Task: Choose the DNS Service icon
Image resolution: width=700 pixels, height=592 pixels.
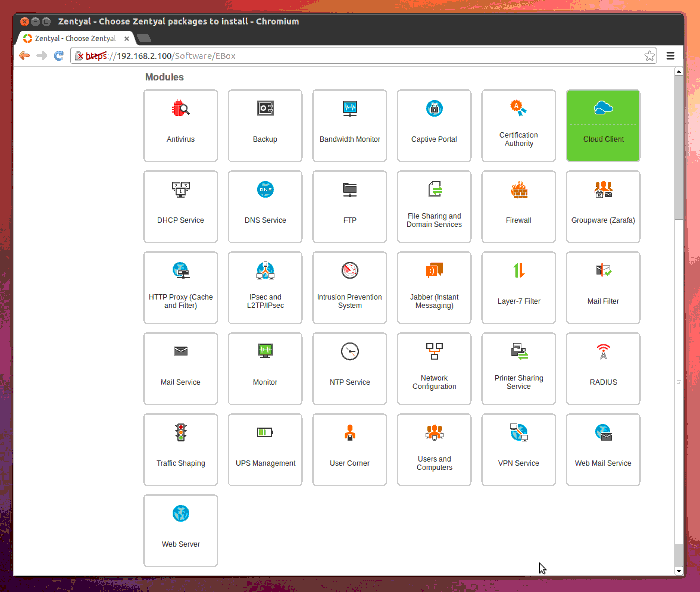Action: pyautogui.click(x=265, y=190)
